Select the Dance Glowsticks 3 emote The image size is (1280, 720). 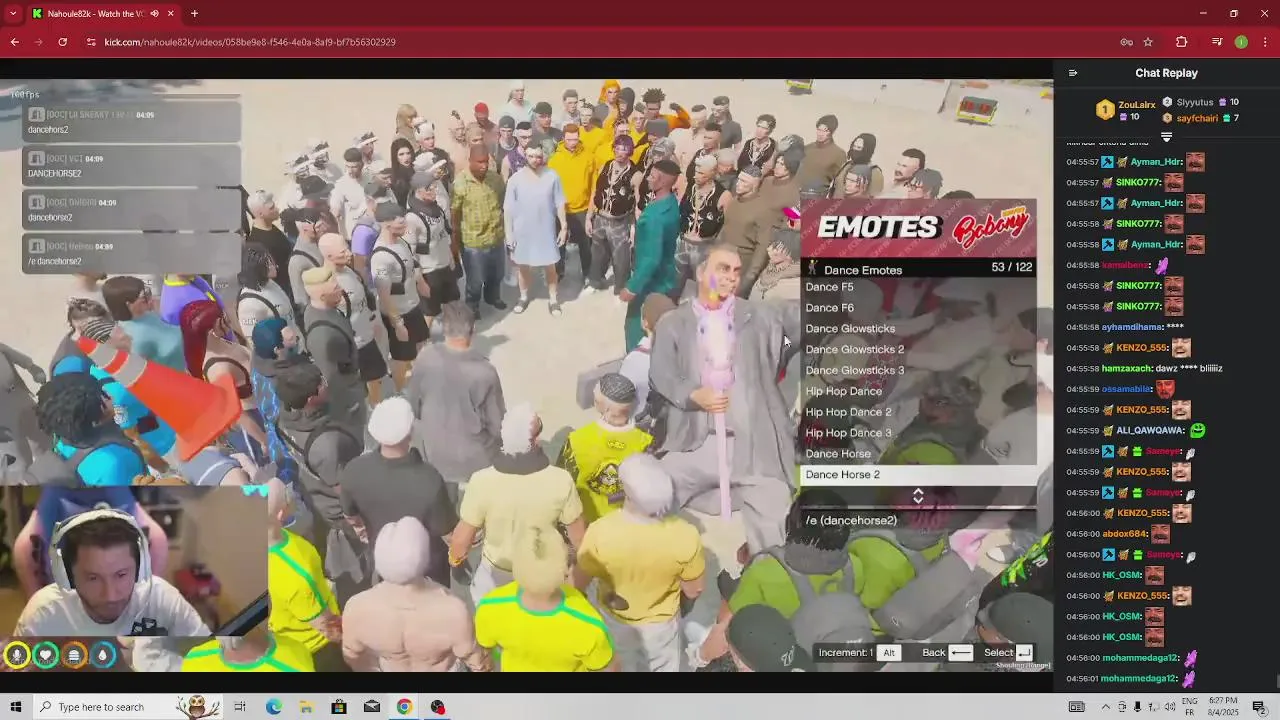click(x=918, y=371)
